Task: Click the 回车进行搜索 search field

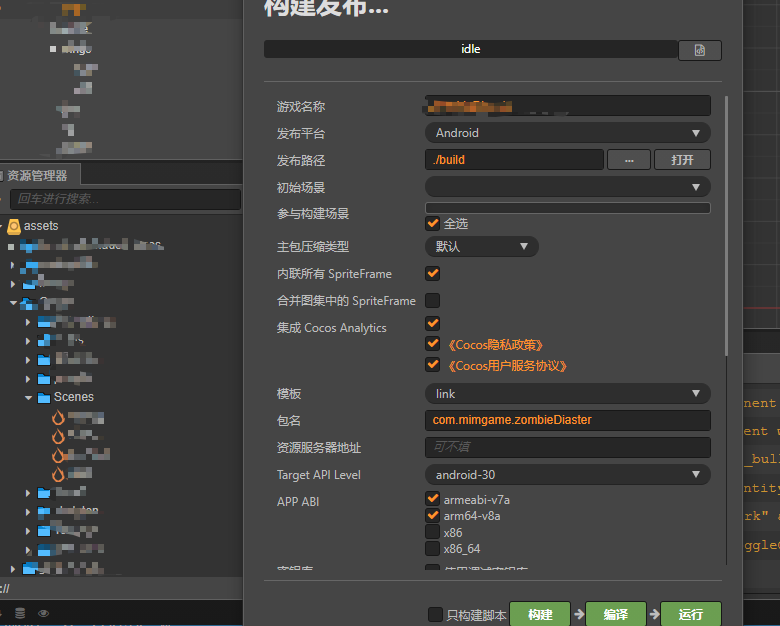Action: 125,199
